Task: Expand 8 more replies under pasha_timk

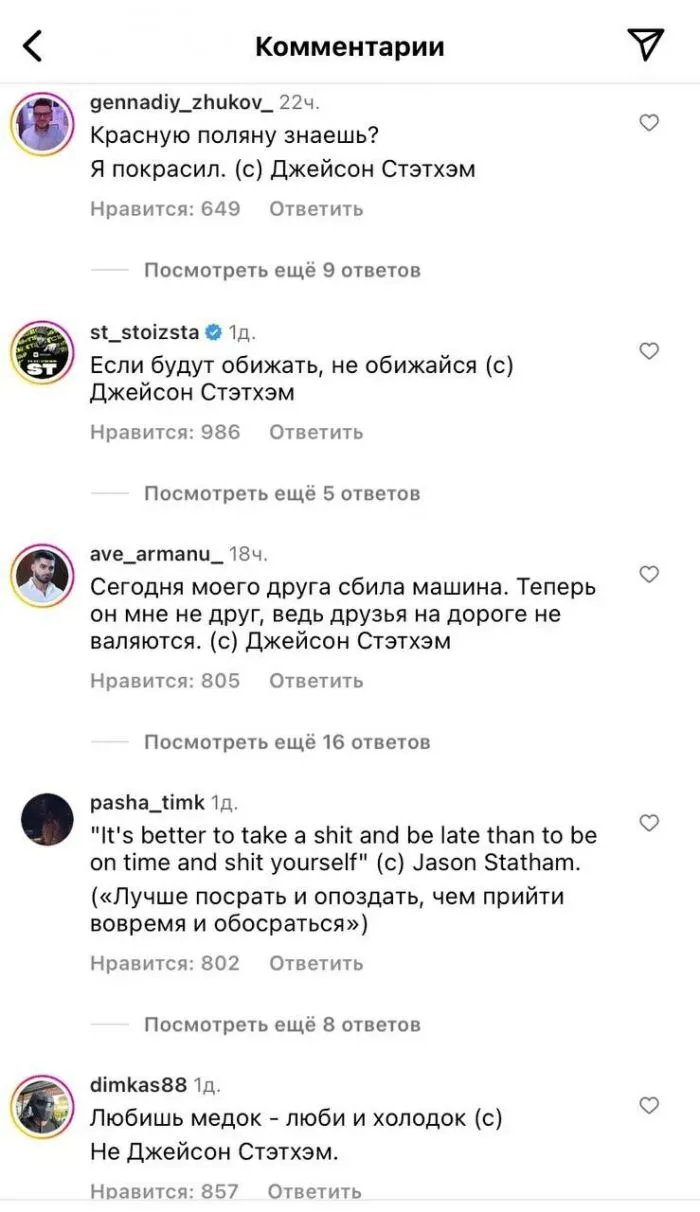Action: [282, 1025]
